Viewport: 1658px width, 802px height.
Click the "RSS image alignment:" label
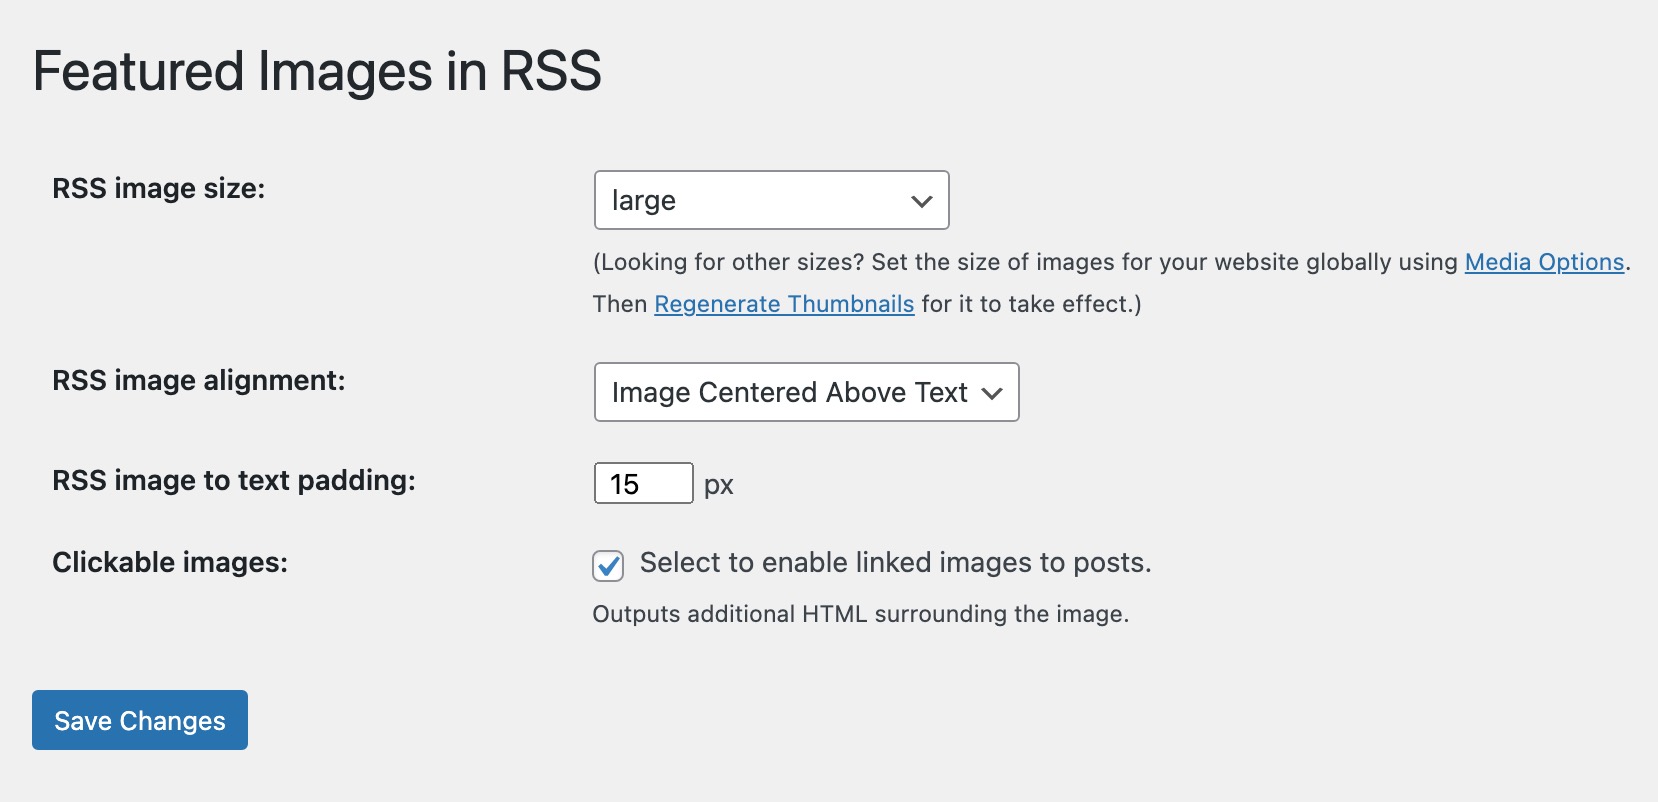tap(199, 380)
